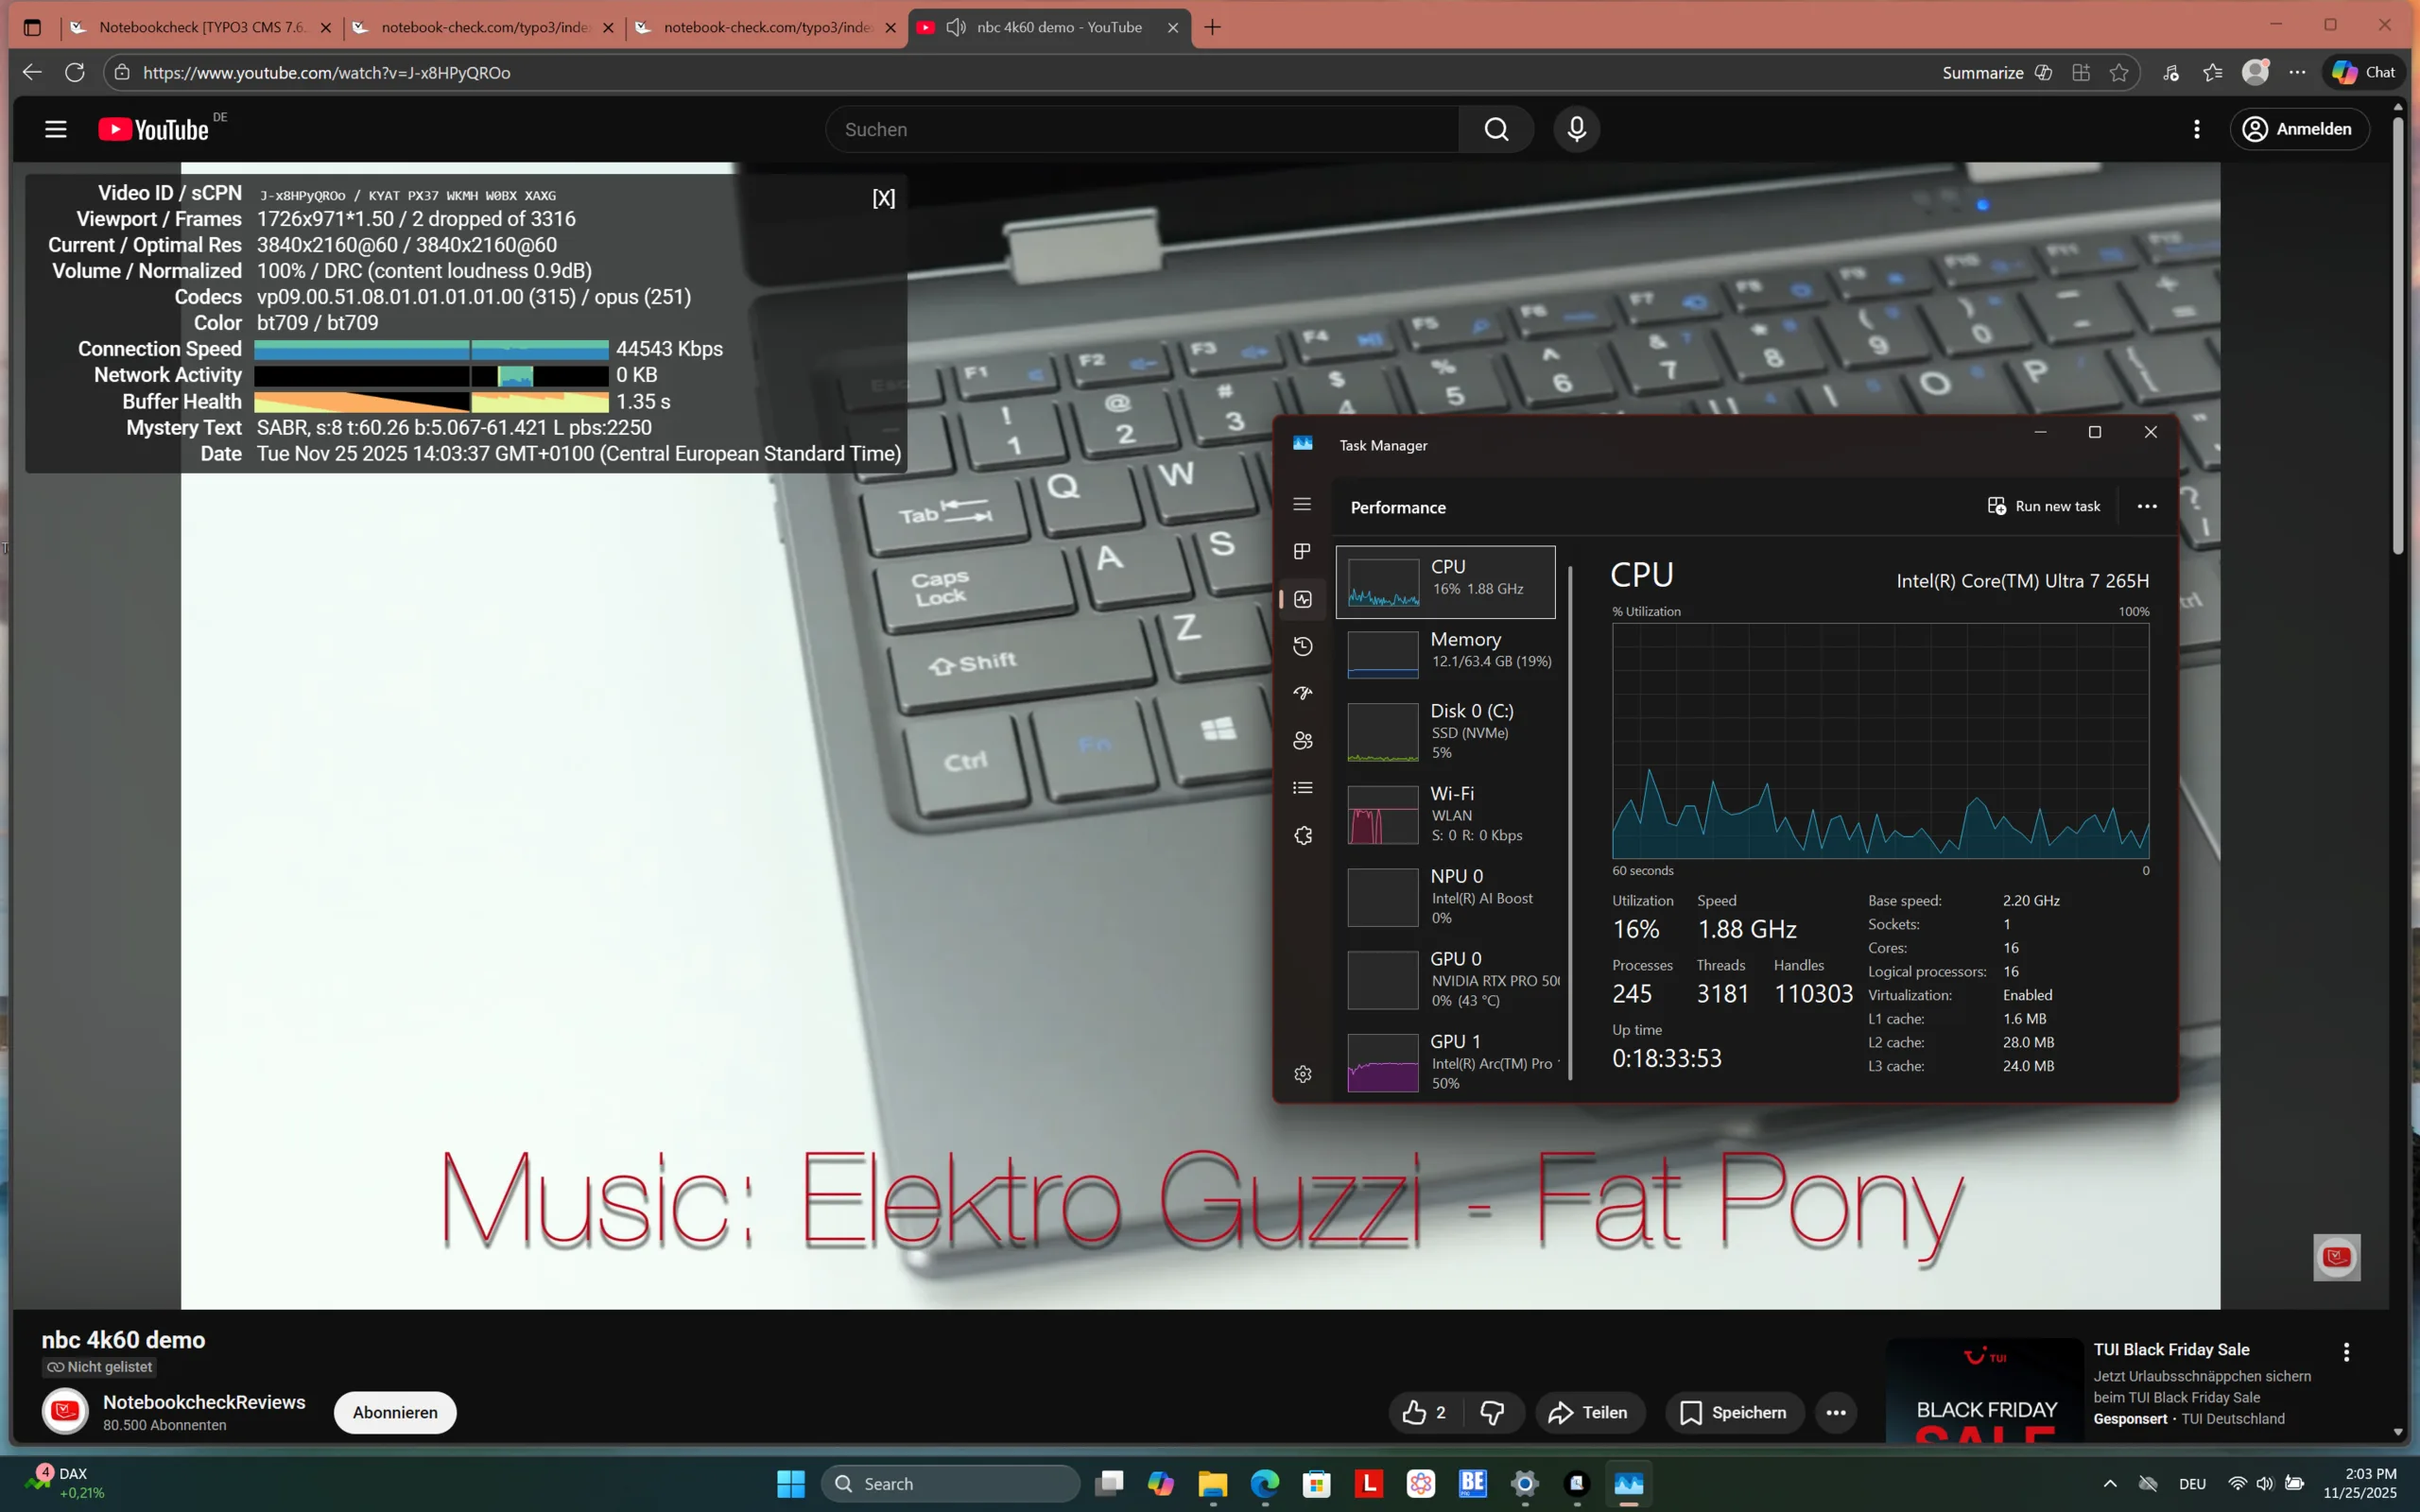Dislike the video with thumbs-down
The image size is (2420, 1512).
click(1492, 1412)
